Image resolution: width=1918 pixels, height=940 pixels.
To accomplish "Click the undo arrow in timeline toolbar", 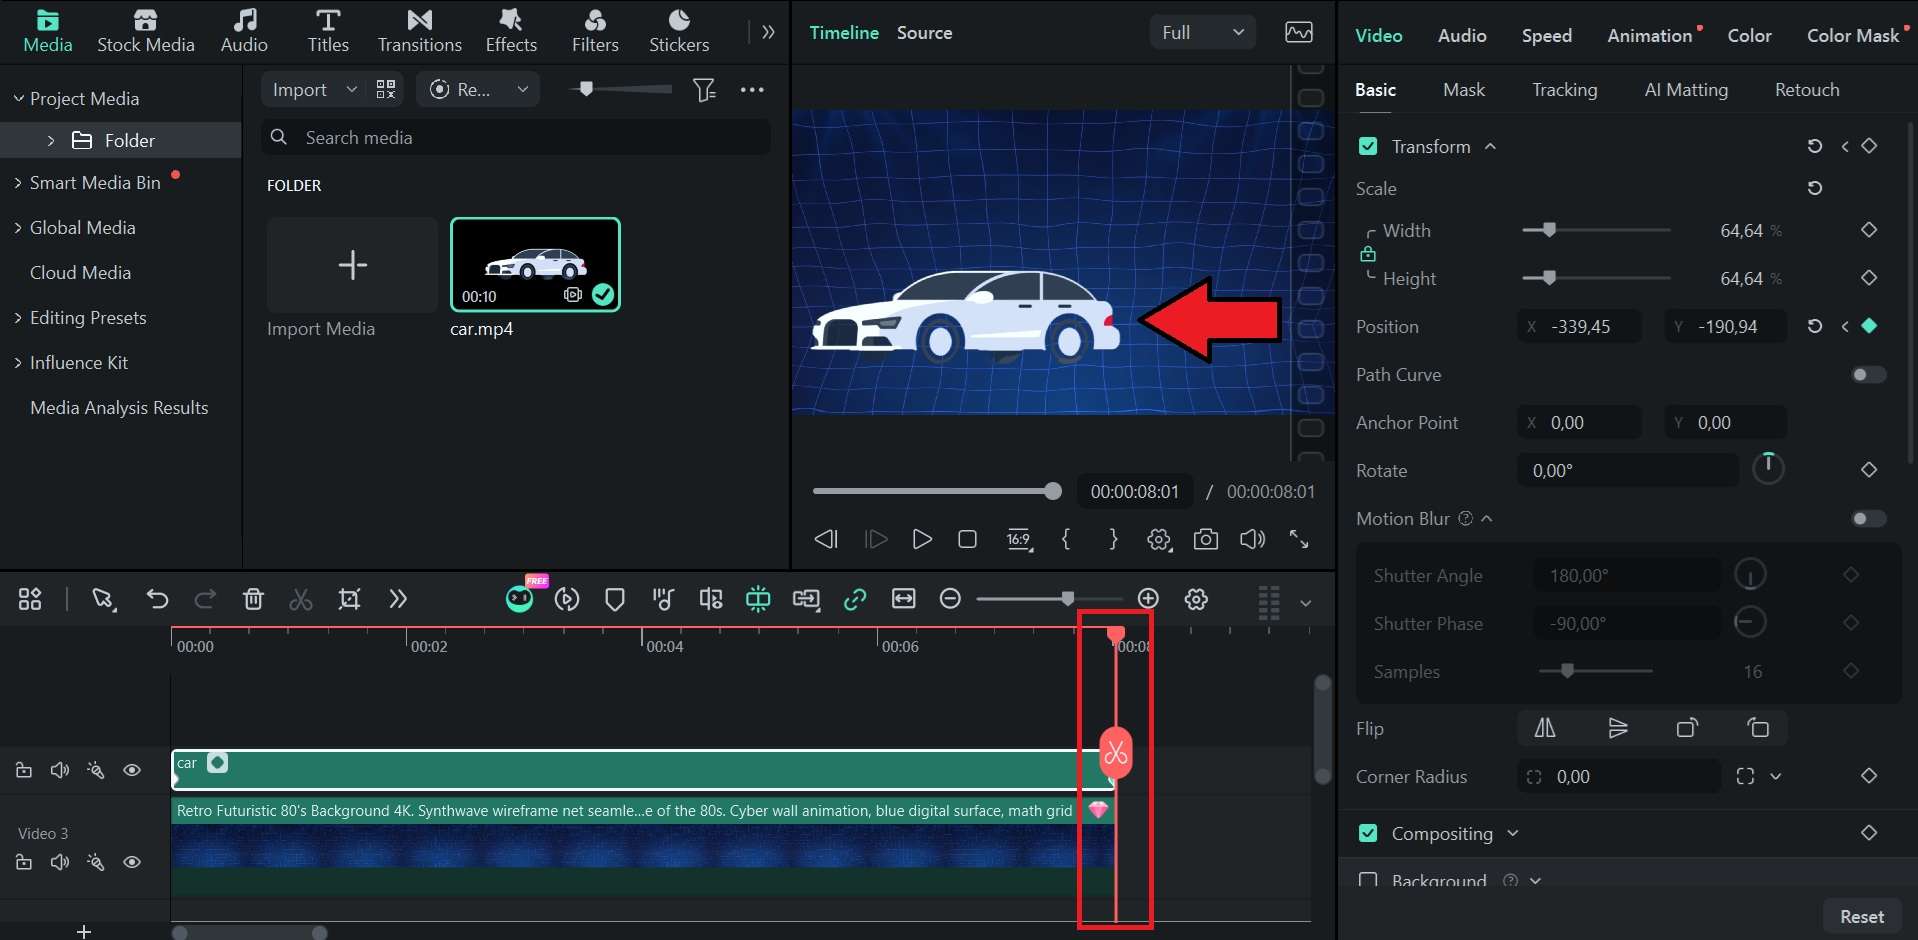I will (x=157, y=599).
